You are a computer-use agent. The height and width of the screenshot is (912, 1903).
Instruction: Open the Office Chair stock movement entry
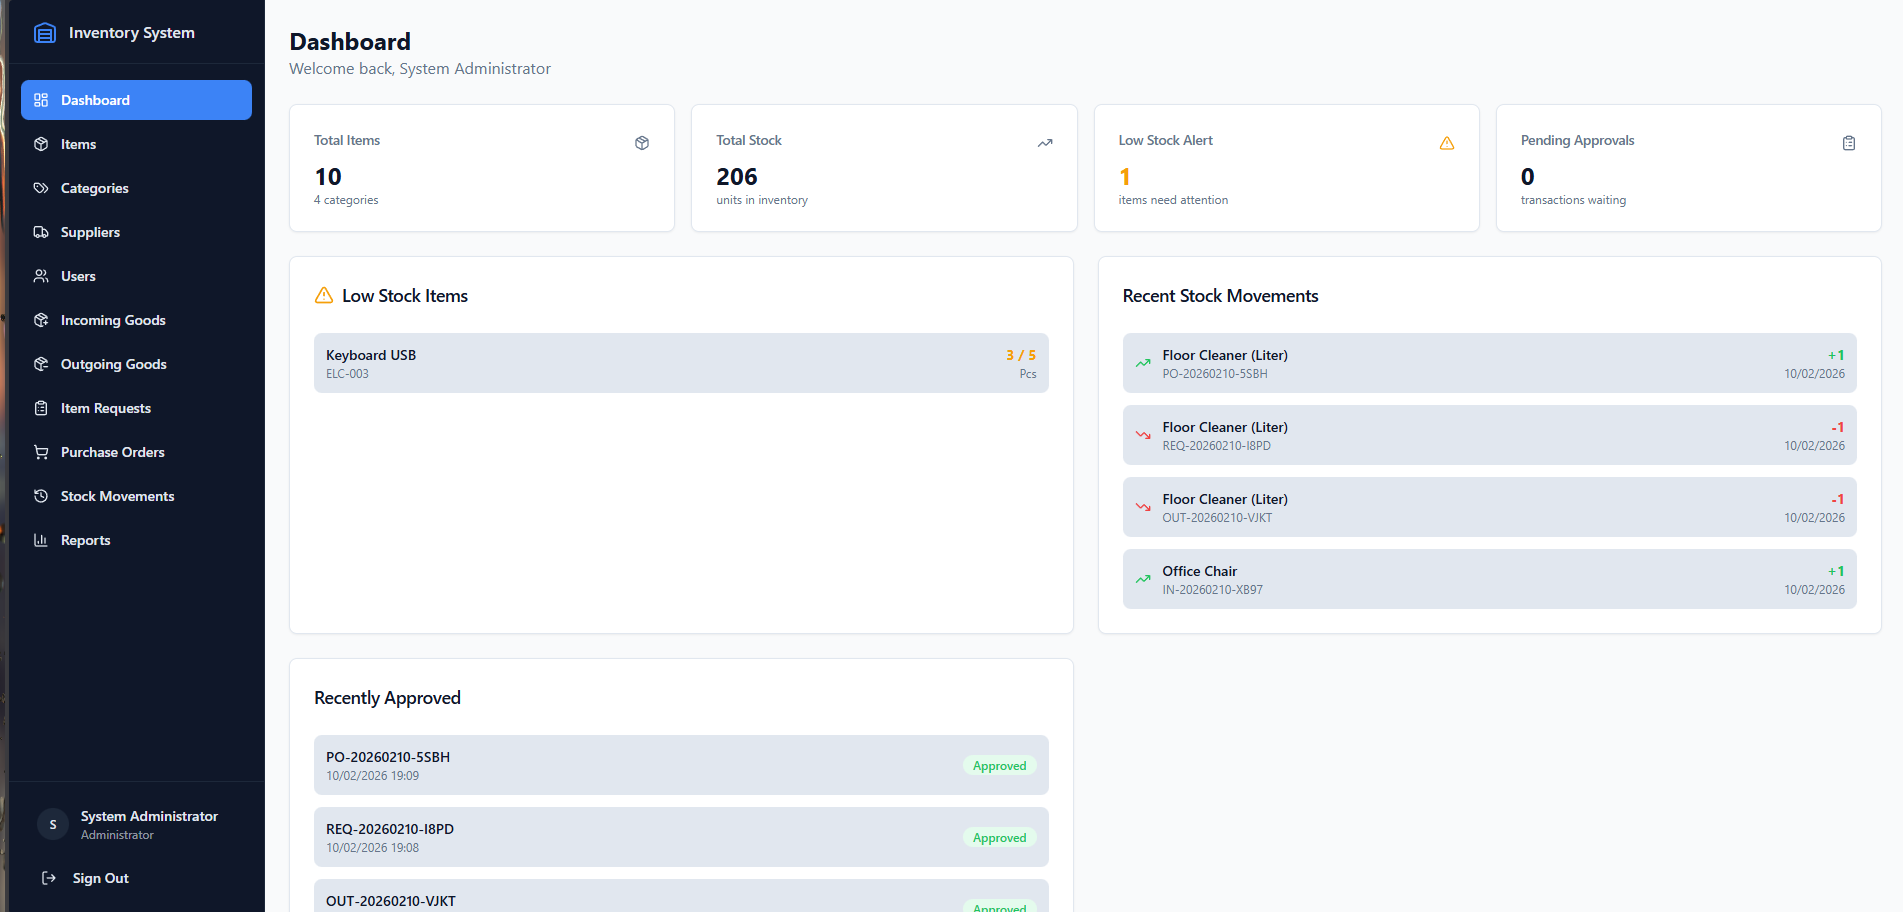(x=1489, y=579)
